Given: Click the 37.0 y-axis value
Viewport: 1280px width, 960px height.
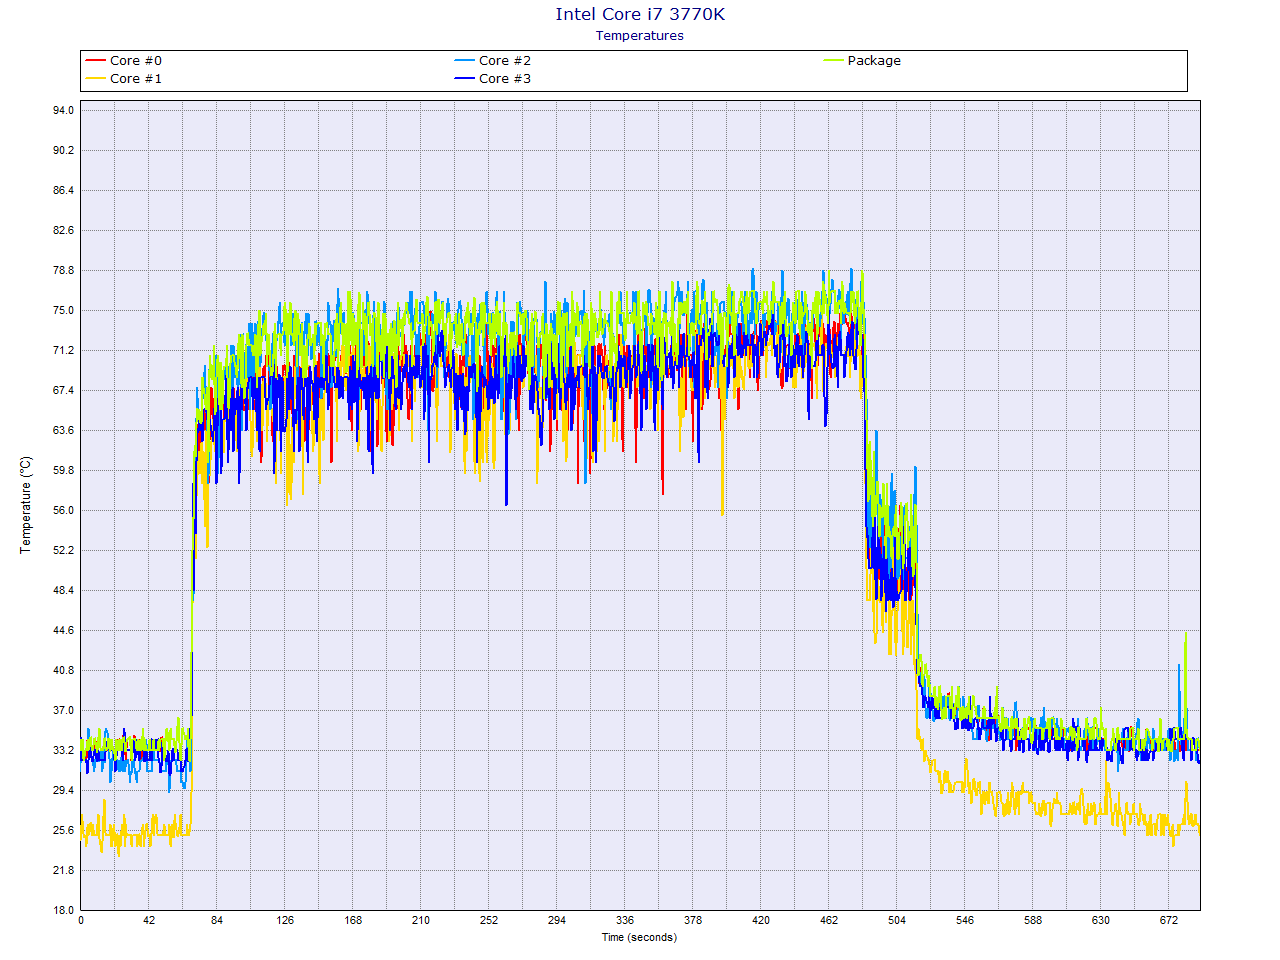Looking at the screenshot, I should tap(63, 710).
